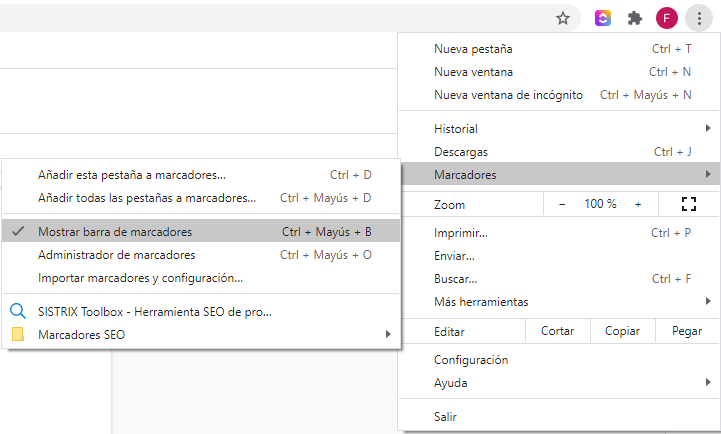Select Imprimir... menu item
This screenshot has width=721, height=434.
coord(559,233)
